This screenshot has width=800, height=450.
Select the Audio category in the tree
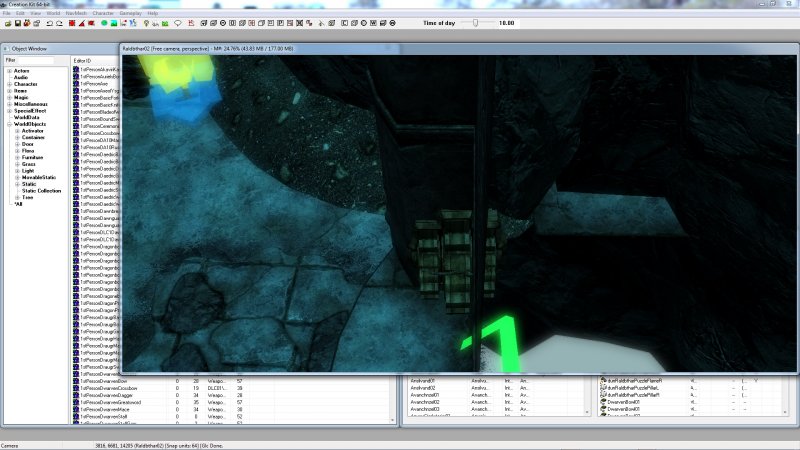point(21,78)
